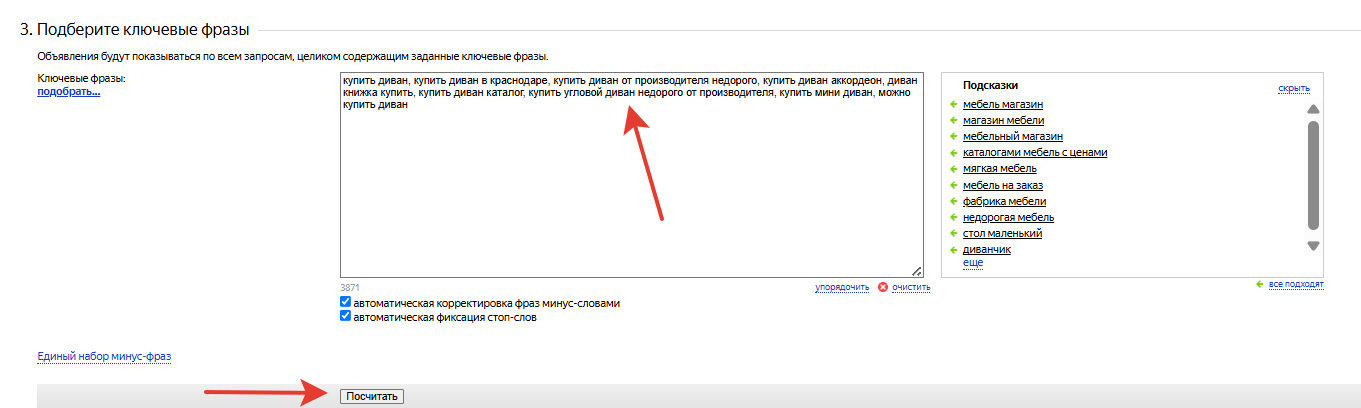Choose the 'мебель на заказ' suggestion
This screenshot has width=1361, height=408.
(x=1004, y=185)
